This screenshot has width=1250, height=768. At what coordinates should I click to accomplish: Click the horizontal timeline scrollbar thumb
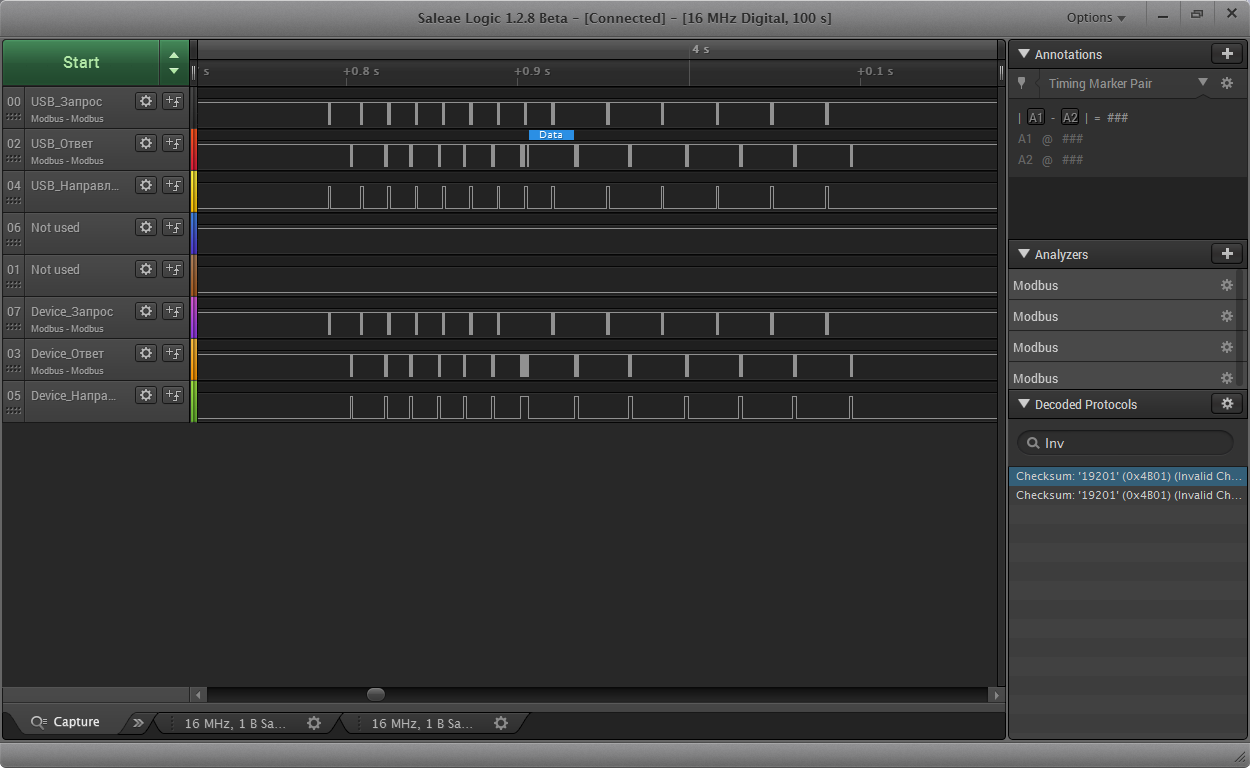375,694
